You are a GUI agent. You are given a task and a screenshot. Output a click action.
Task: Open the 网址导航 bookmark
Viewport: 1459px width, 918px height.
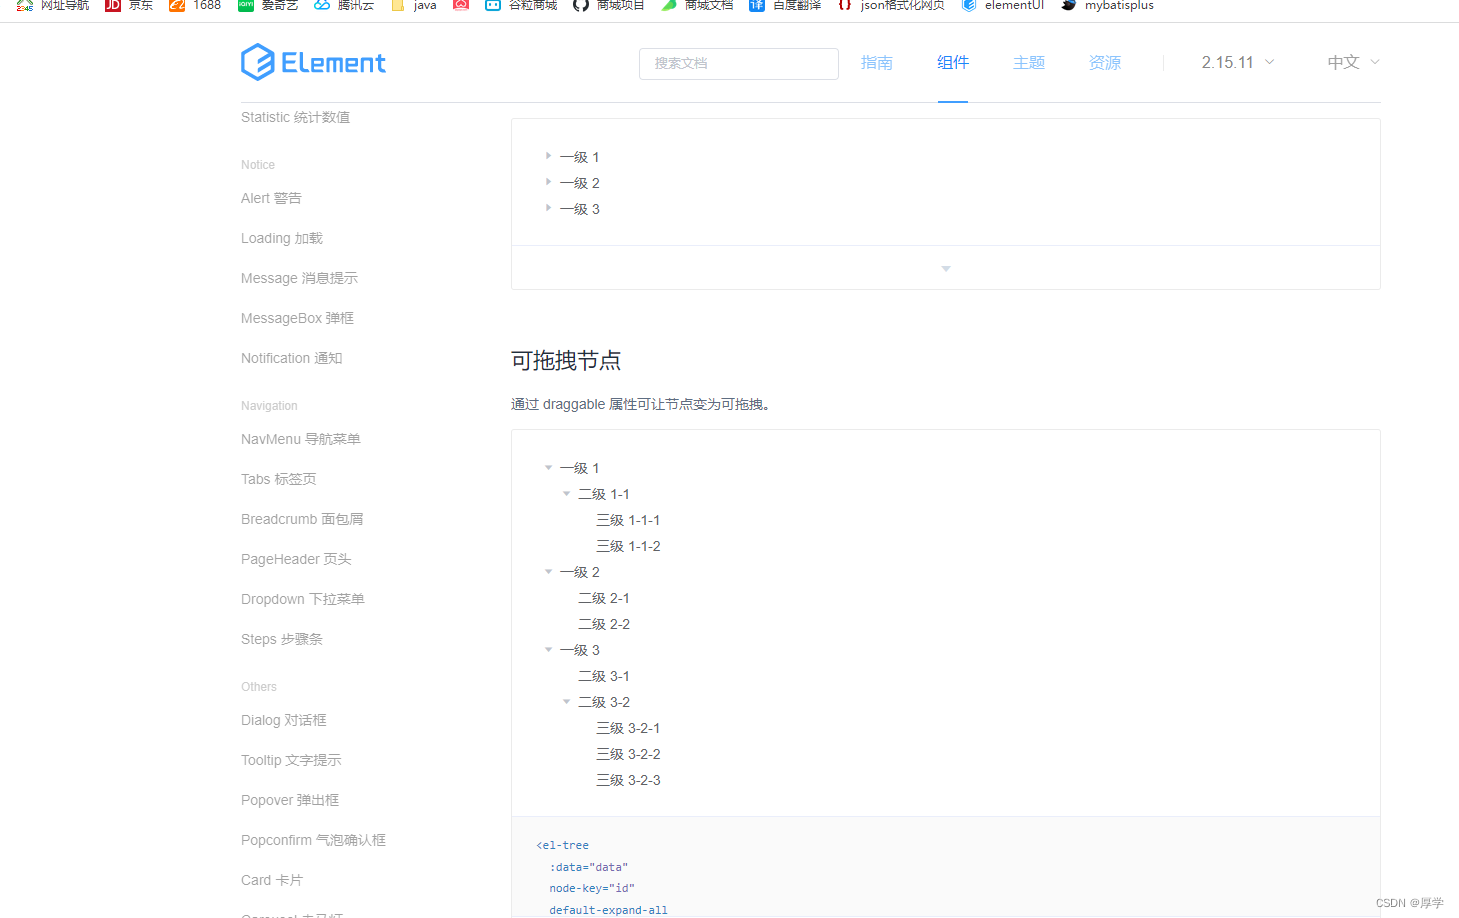click(x=53, y=5)
